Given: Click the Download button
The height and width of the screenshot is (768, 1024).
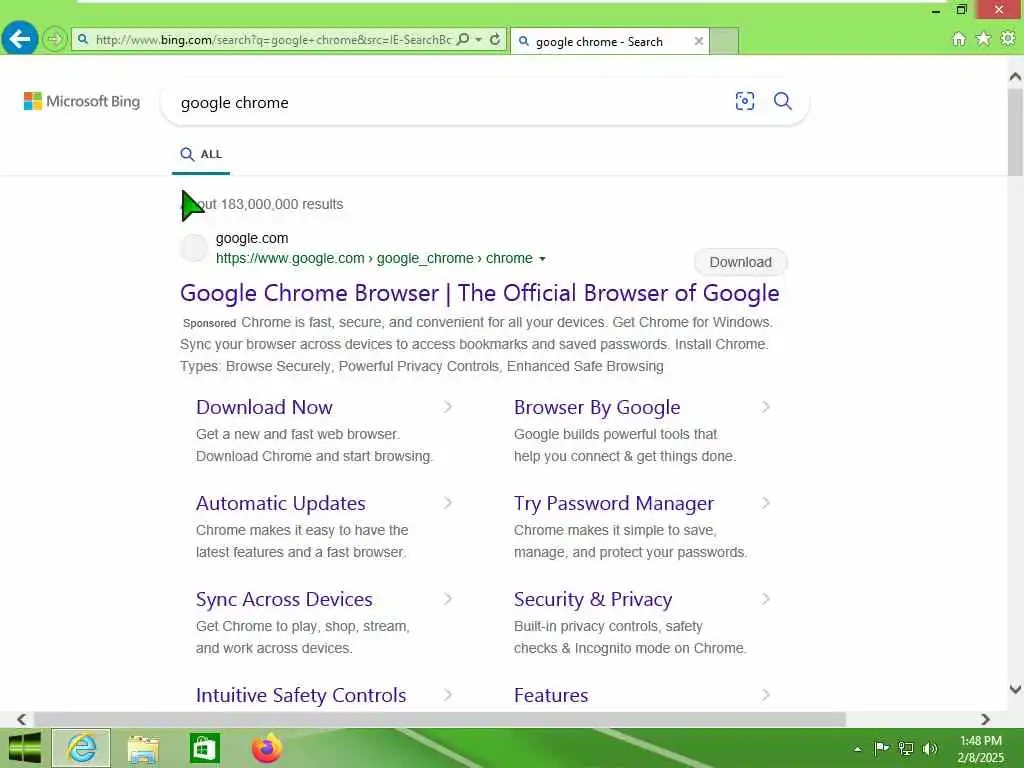Looking at the screenshot, I should (x=741, y=262).
